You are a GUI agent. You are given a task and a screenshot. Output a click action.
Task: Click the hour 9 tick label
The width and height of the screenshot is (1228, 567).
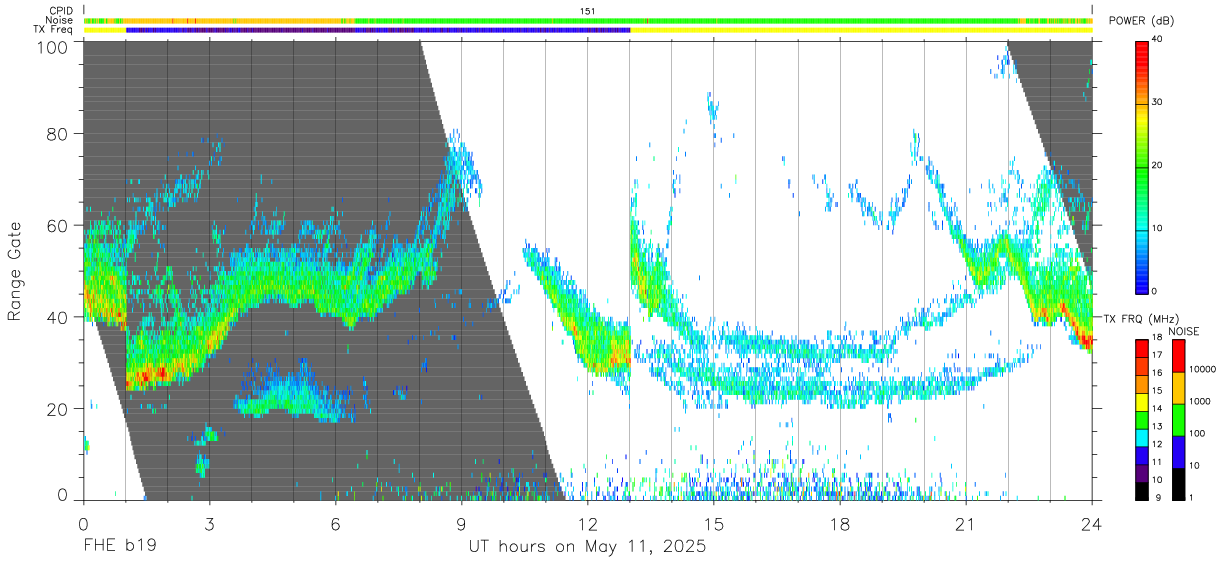(x=461, y=523)
